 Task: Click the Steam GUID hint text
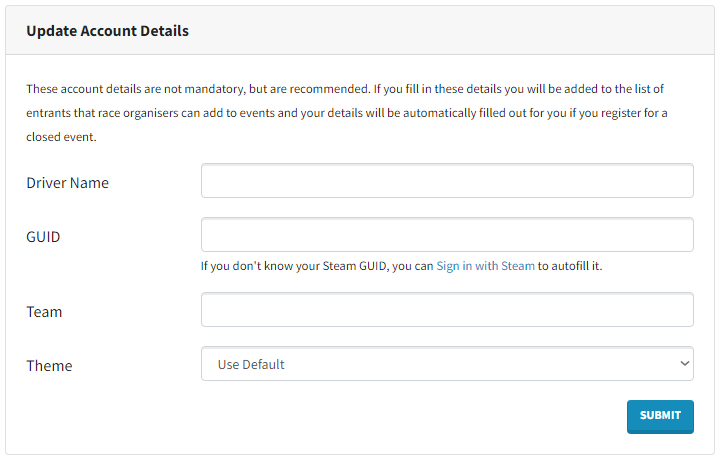tap(317, 266)
